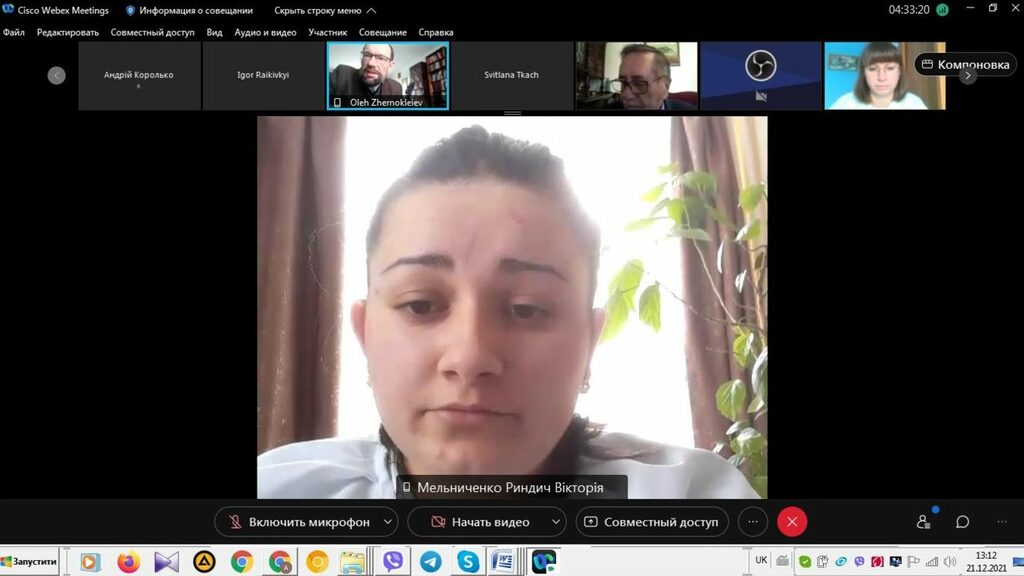This screenshot has height=576, width=1024.
Task: Open the participants panel icon
Action: 923,522
